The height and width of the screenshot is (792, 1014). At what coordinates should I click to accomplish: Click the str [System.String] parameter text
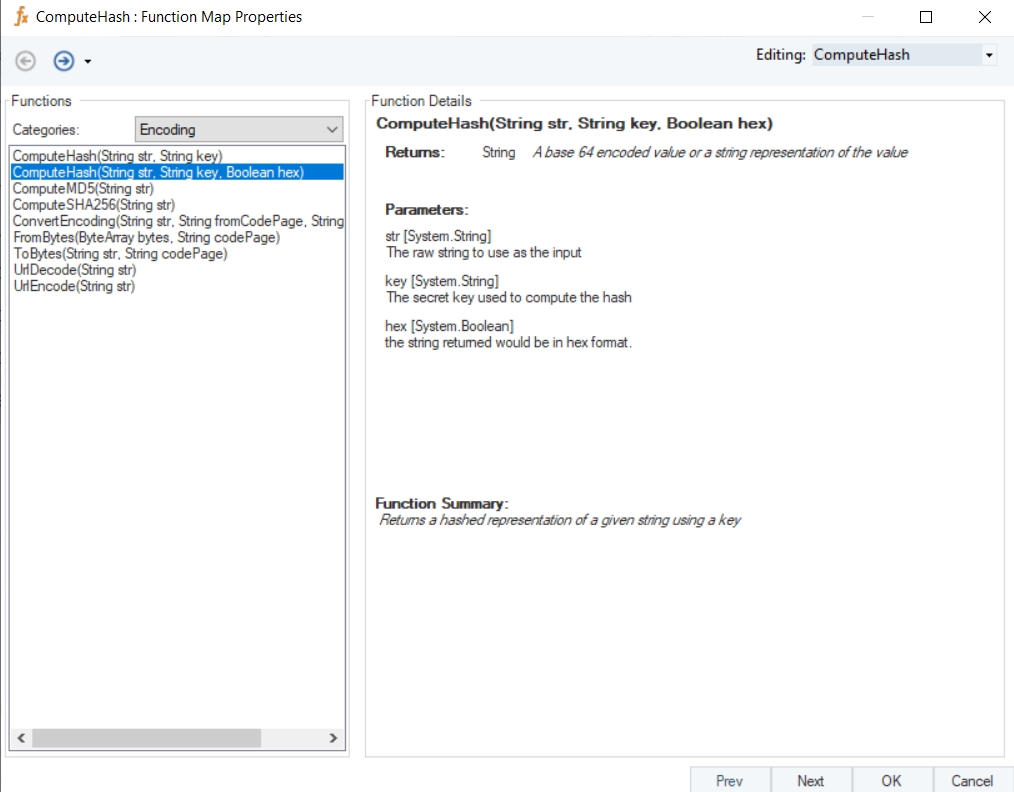(438, 236)
